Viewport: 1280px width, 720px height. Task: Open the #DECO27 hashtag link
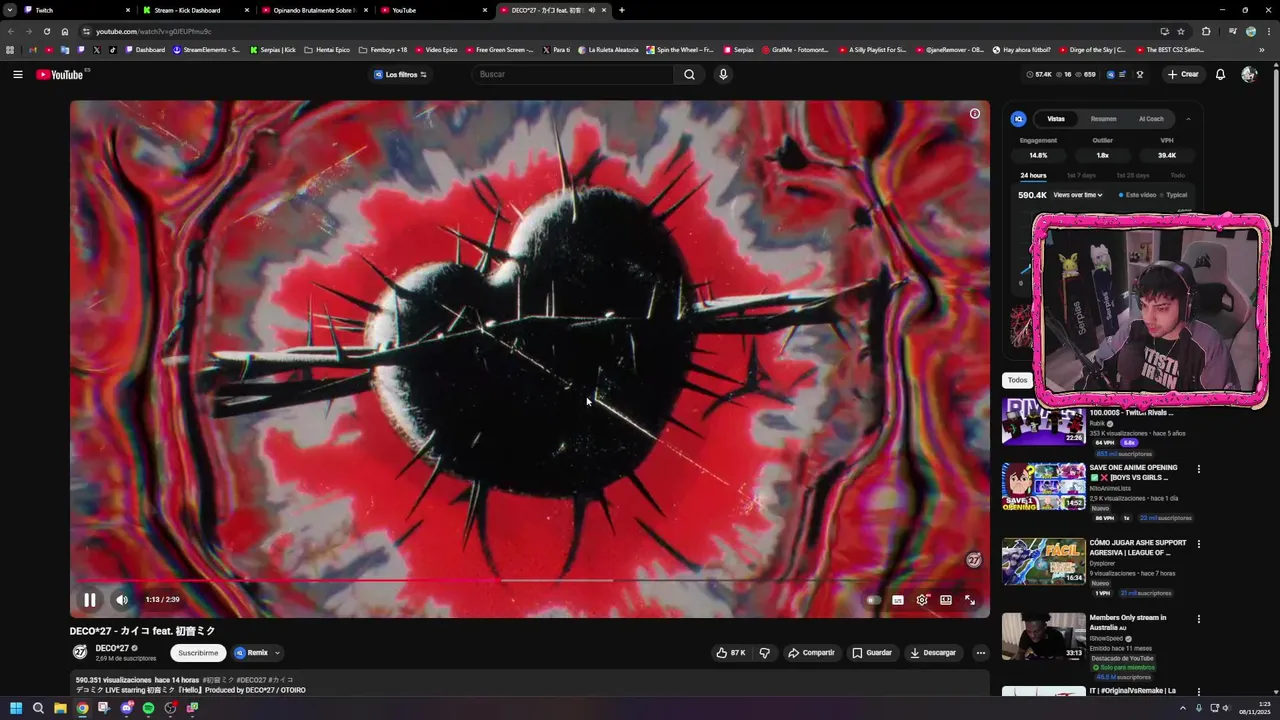(252, 680)
